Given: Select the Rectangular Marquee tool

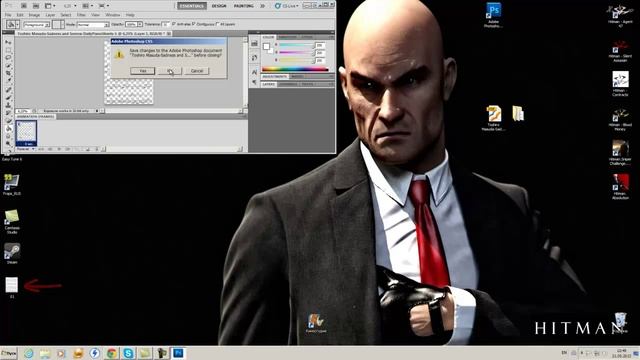Looking at the screenshot, I should [x=8, y=50].
